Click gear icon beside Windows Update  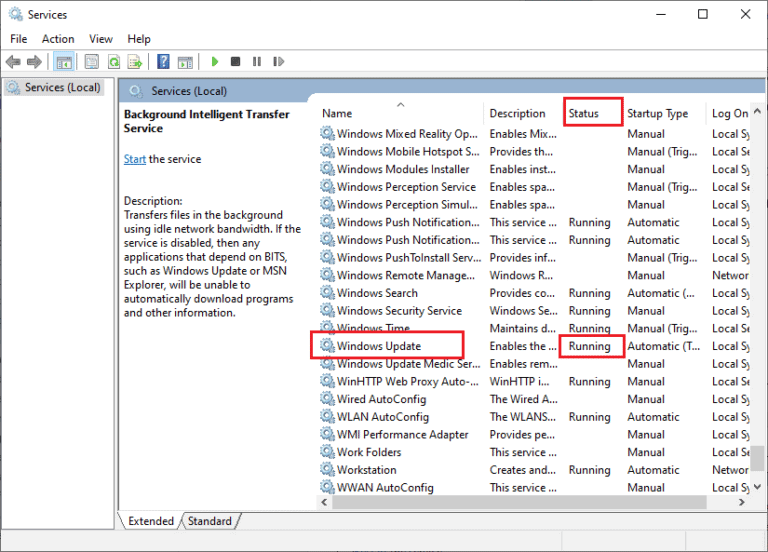(327, 346)
